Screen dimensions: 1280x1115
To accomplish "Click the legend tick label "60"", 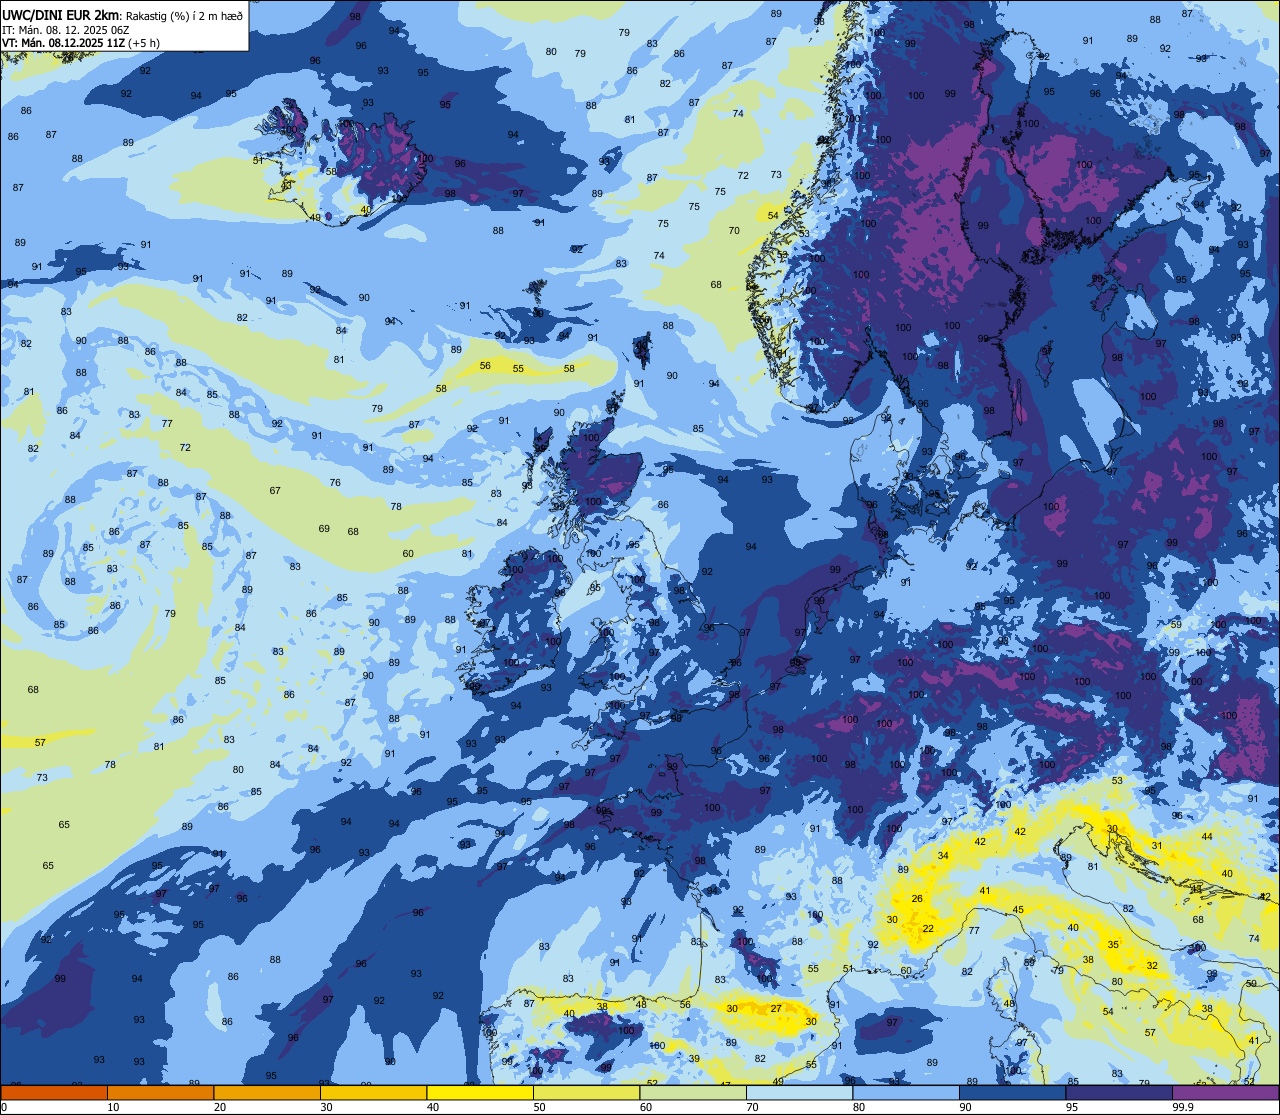I will pos(646,1107).
